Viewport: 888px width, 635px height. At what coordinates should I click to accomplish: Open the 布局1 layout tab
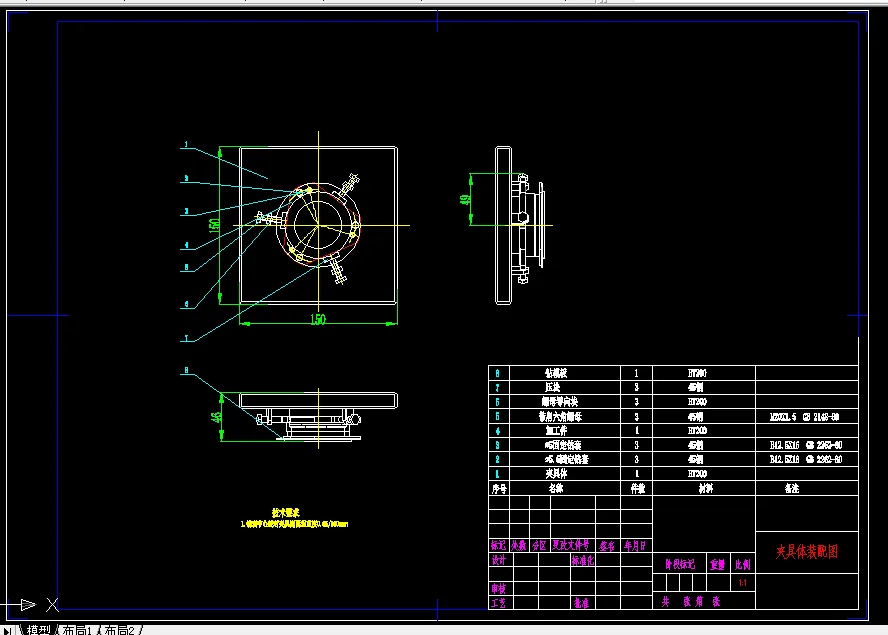point(76,630)
